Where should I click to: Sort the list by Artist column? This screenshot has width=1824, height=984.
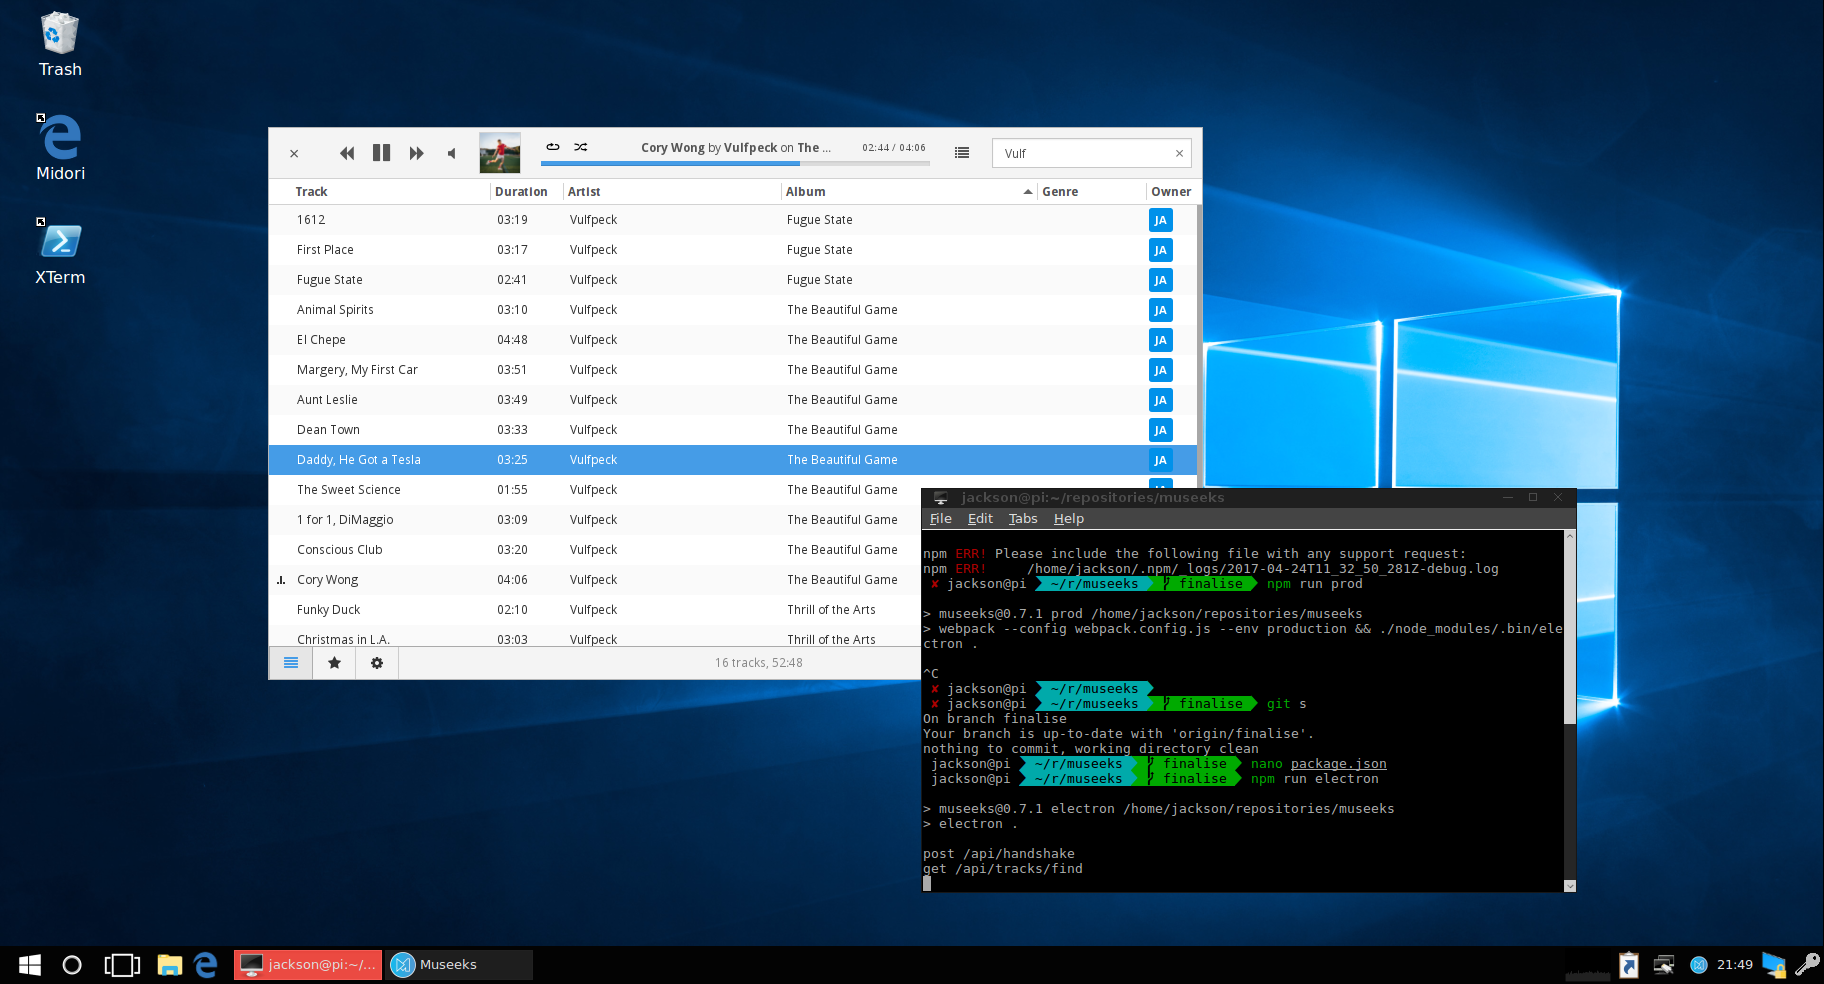click(x=584, y=192)
